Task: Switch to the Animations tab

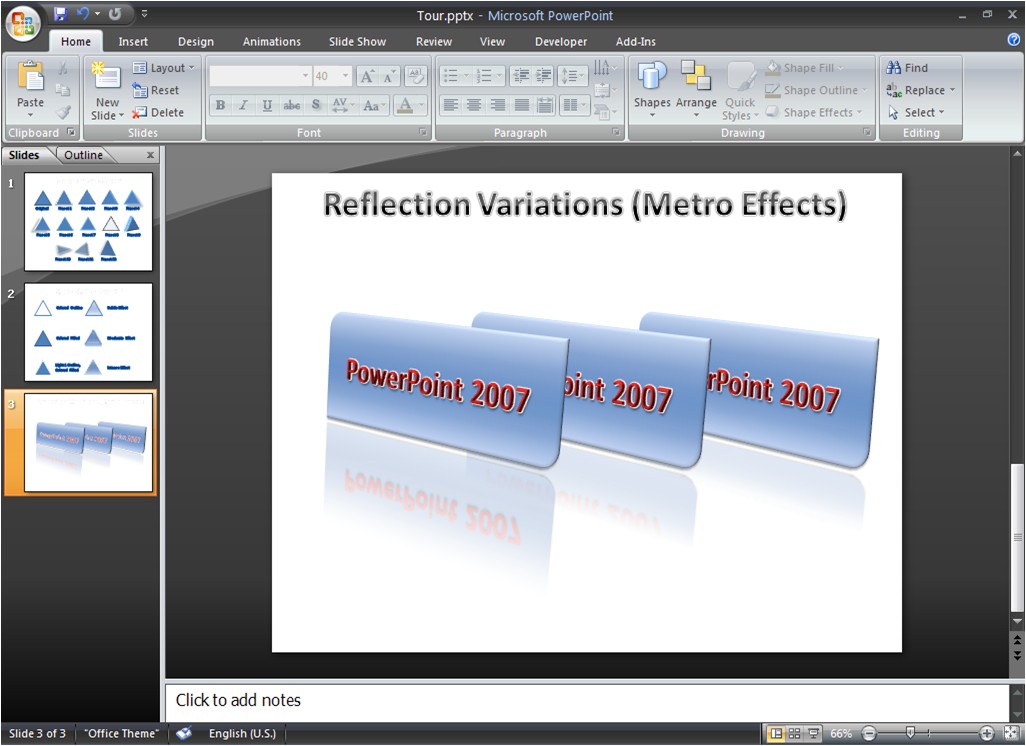Action: click(x=272, y=41)
